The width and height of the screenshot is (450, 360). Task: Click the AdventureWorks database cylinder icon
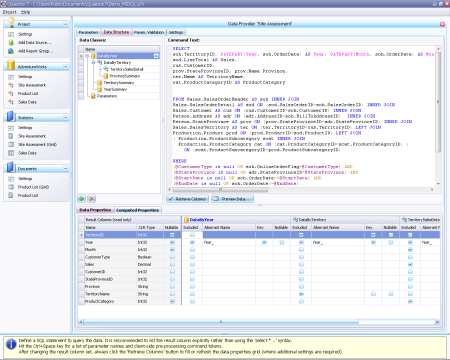tap(11, 65)
